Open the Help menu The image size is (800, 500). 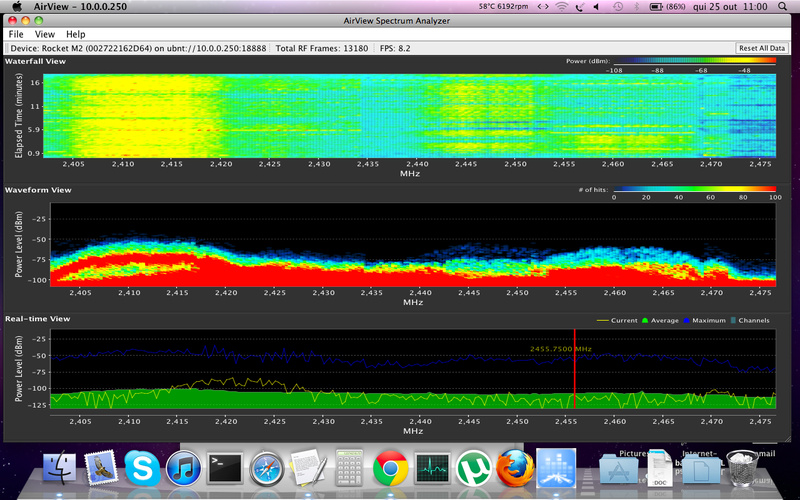(x=76, y=34)
